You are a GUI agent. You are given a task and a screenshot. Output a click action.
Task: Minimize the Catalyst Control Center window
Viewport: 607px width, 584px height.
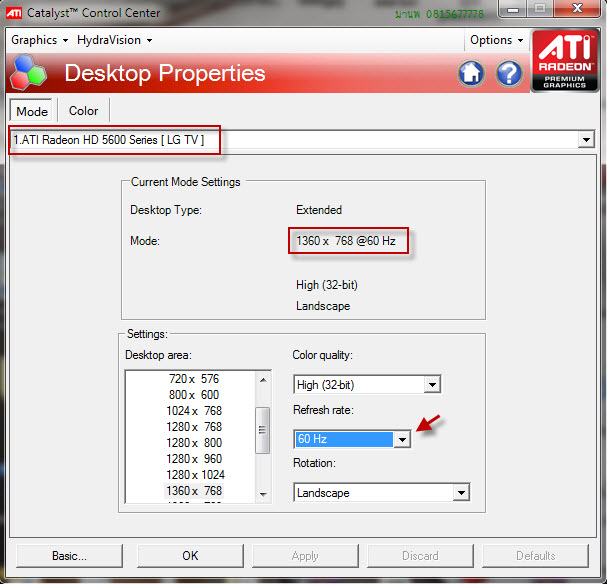[x=513, y=9]
